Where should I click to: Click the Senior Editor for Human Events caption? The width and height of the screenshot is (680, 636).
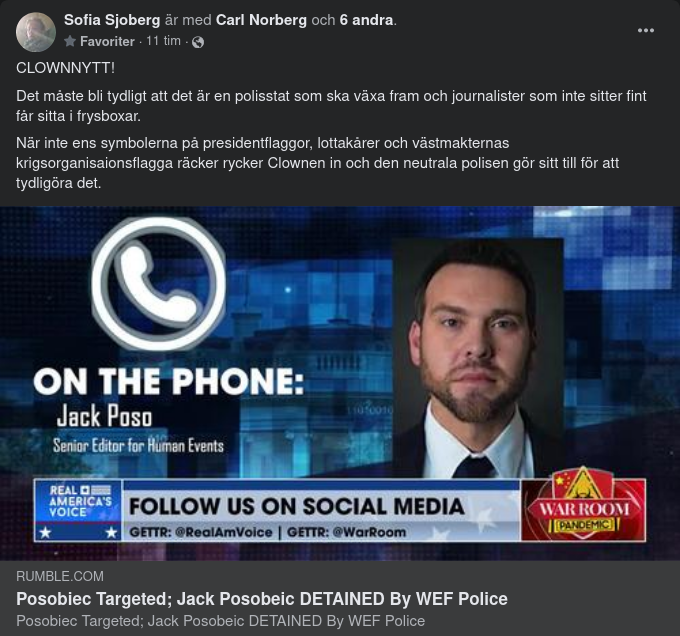[138, 446]
